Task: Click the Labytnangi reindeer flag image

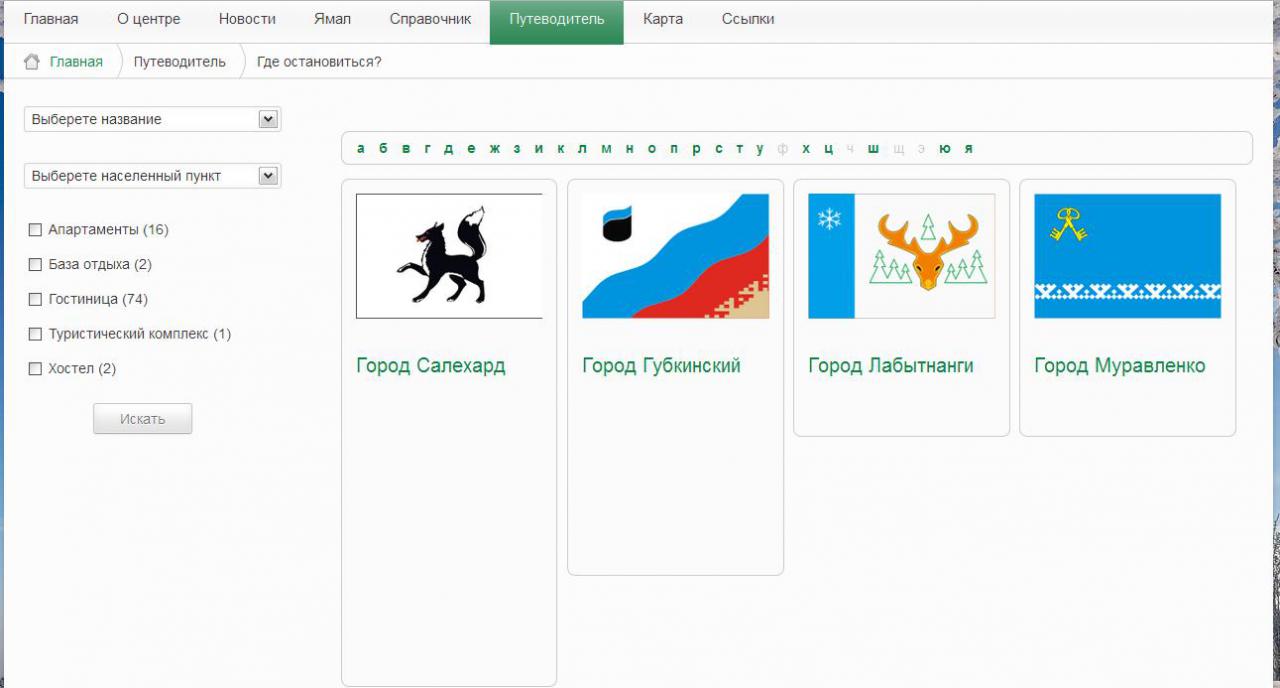Action: 901,256
